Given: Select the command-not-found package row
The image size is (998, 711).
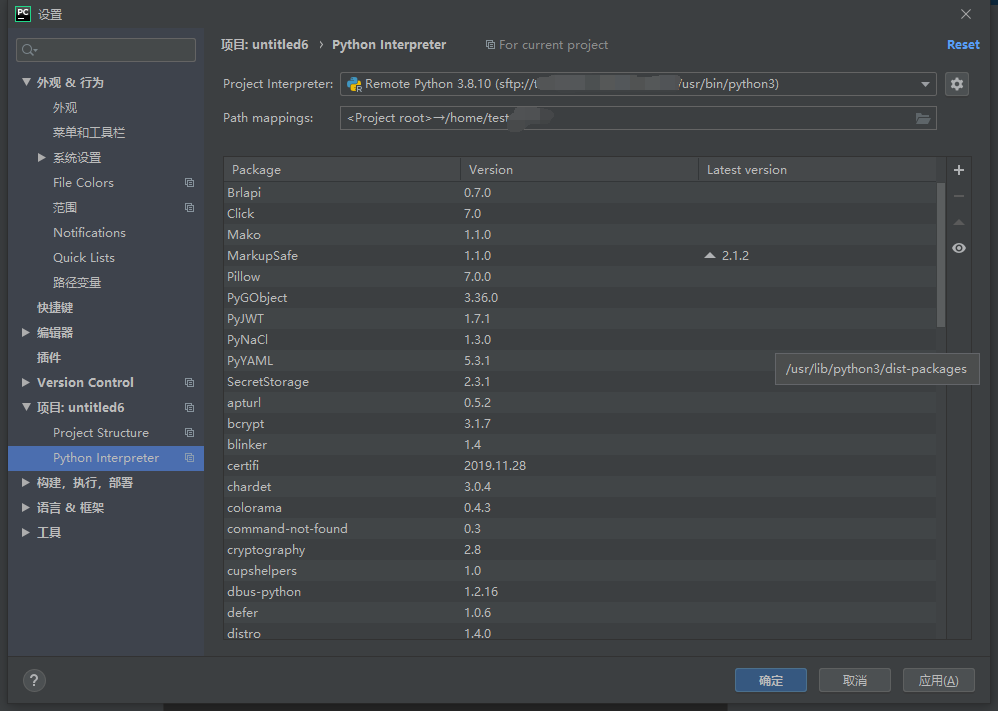Looking at the screenshot, I should [x=580, y=528].
